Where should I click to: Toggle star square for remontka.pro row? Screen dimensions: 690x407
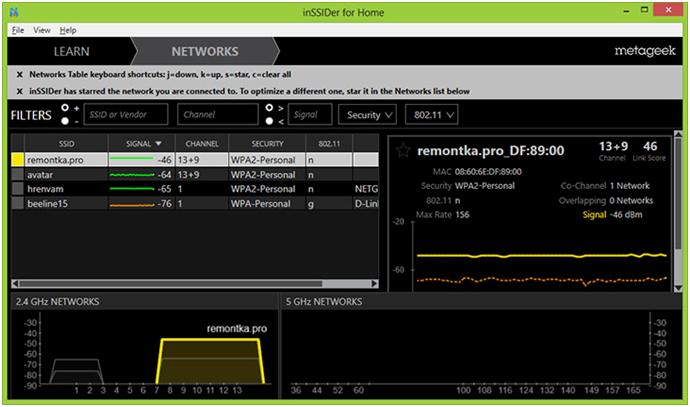click(x=18, y=160)
